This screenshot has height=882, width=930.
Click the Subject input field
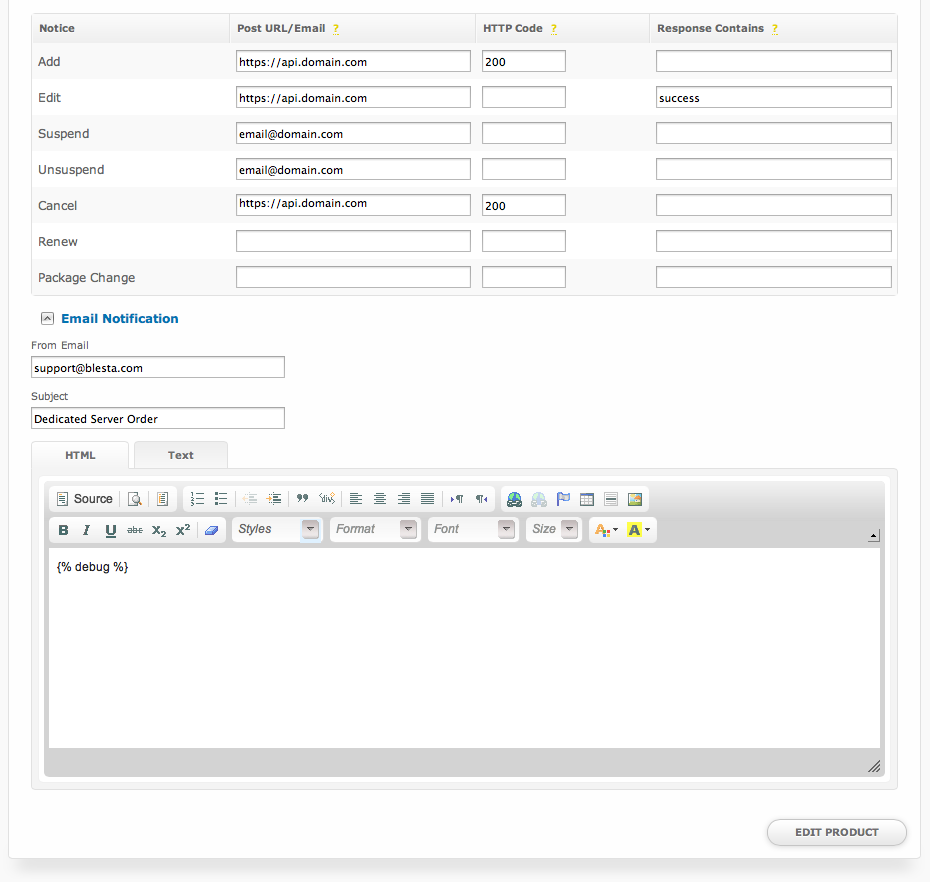tap(158, 418)
